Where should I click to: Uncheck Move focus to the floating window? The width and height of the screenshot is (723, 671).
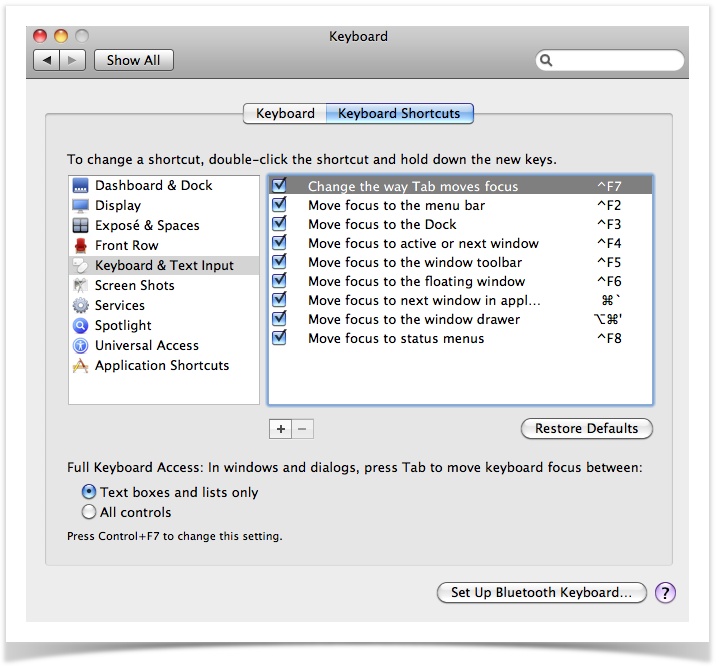click(x=279, y=280)
